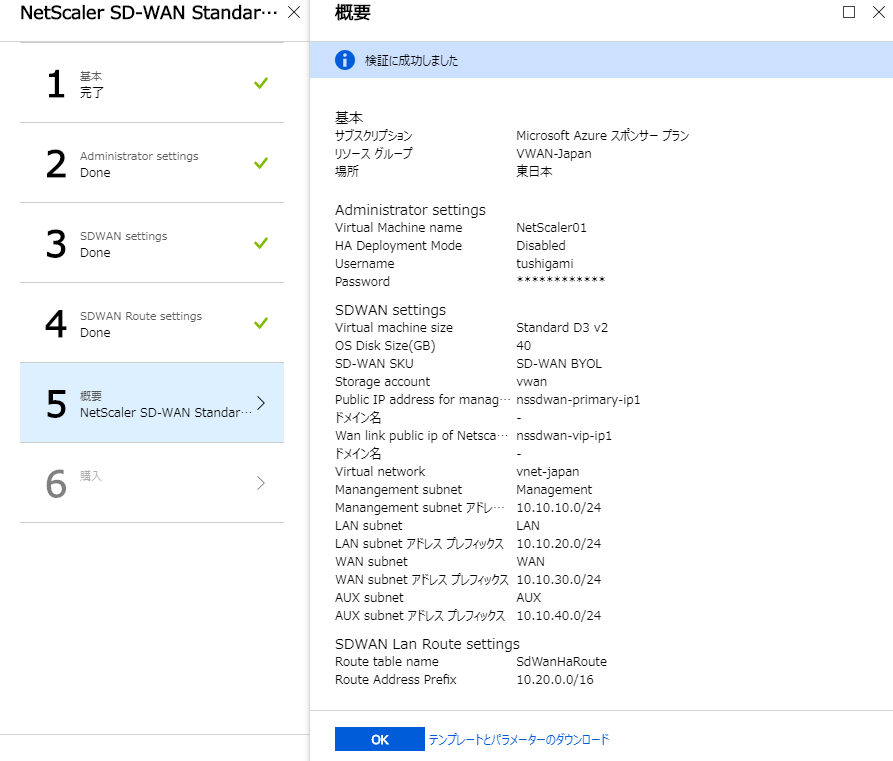
Task: Click the chevron arrow on step 6
Action: click(261, 483)
